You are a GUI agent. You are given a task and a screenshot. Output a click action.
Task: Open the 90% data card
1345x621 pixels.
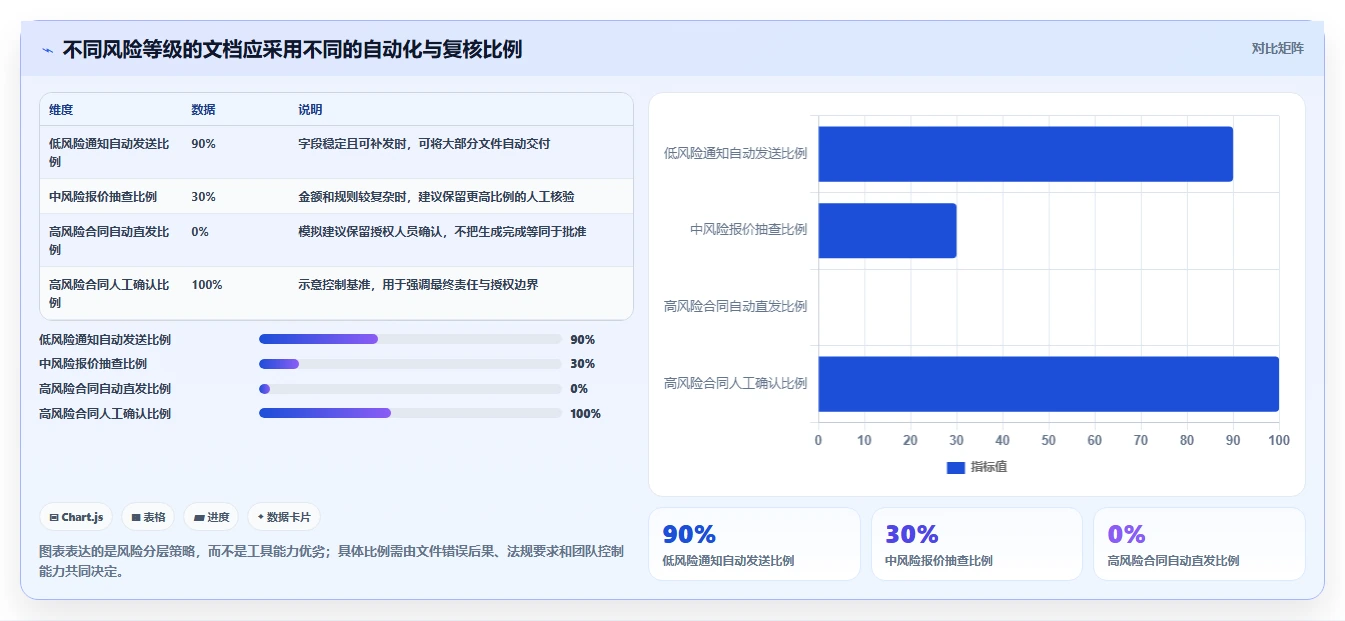pos(754,544)
